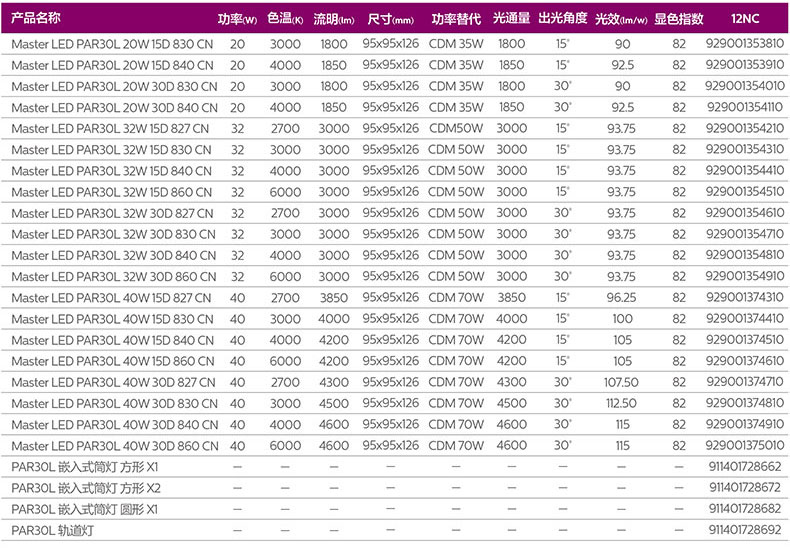The image size is (790, 548).
Task: Click product Master LED PAR30L 40W 30D 860 CN
Action: pyautogui.click(x=113, y=445)
